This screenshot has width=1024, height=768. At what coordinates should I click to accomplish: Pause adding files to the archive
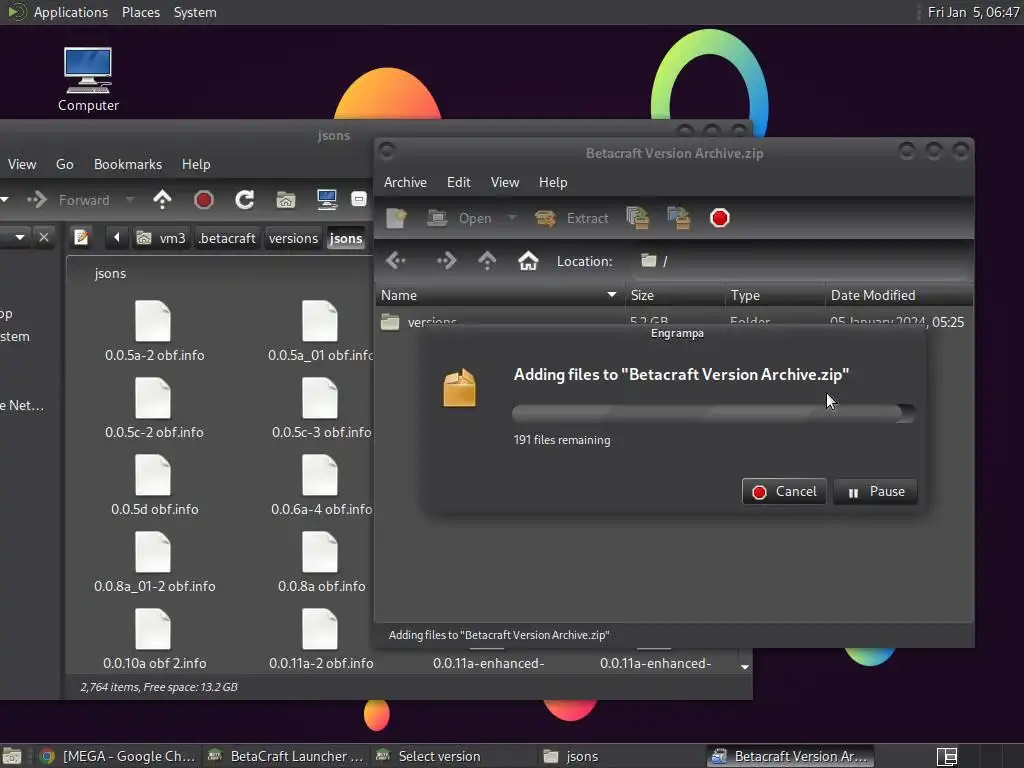pyautogui.click(x=875, y=491)
